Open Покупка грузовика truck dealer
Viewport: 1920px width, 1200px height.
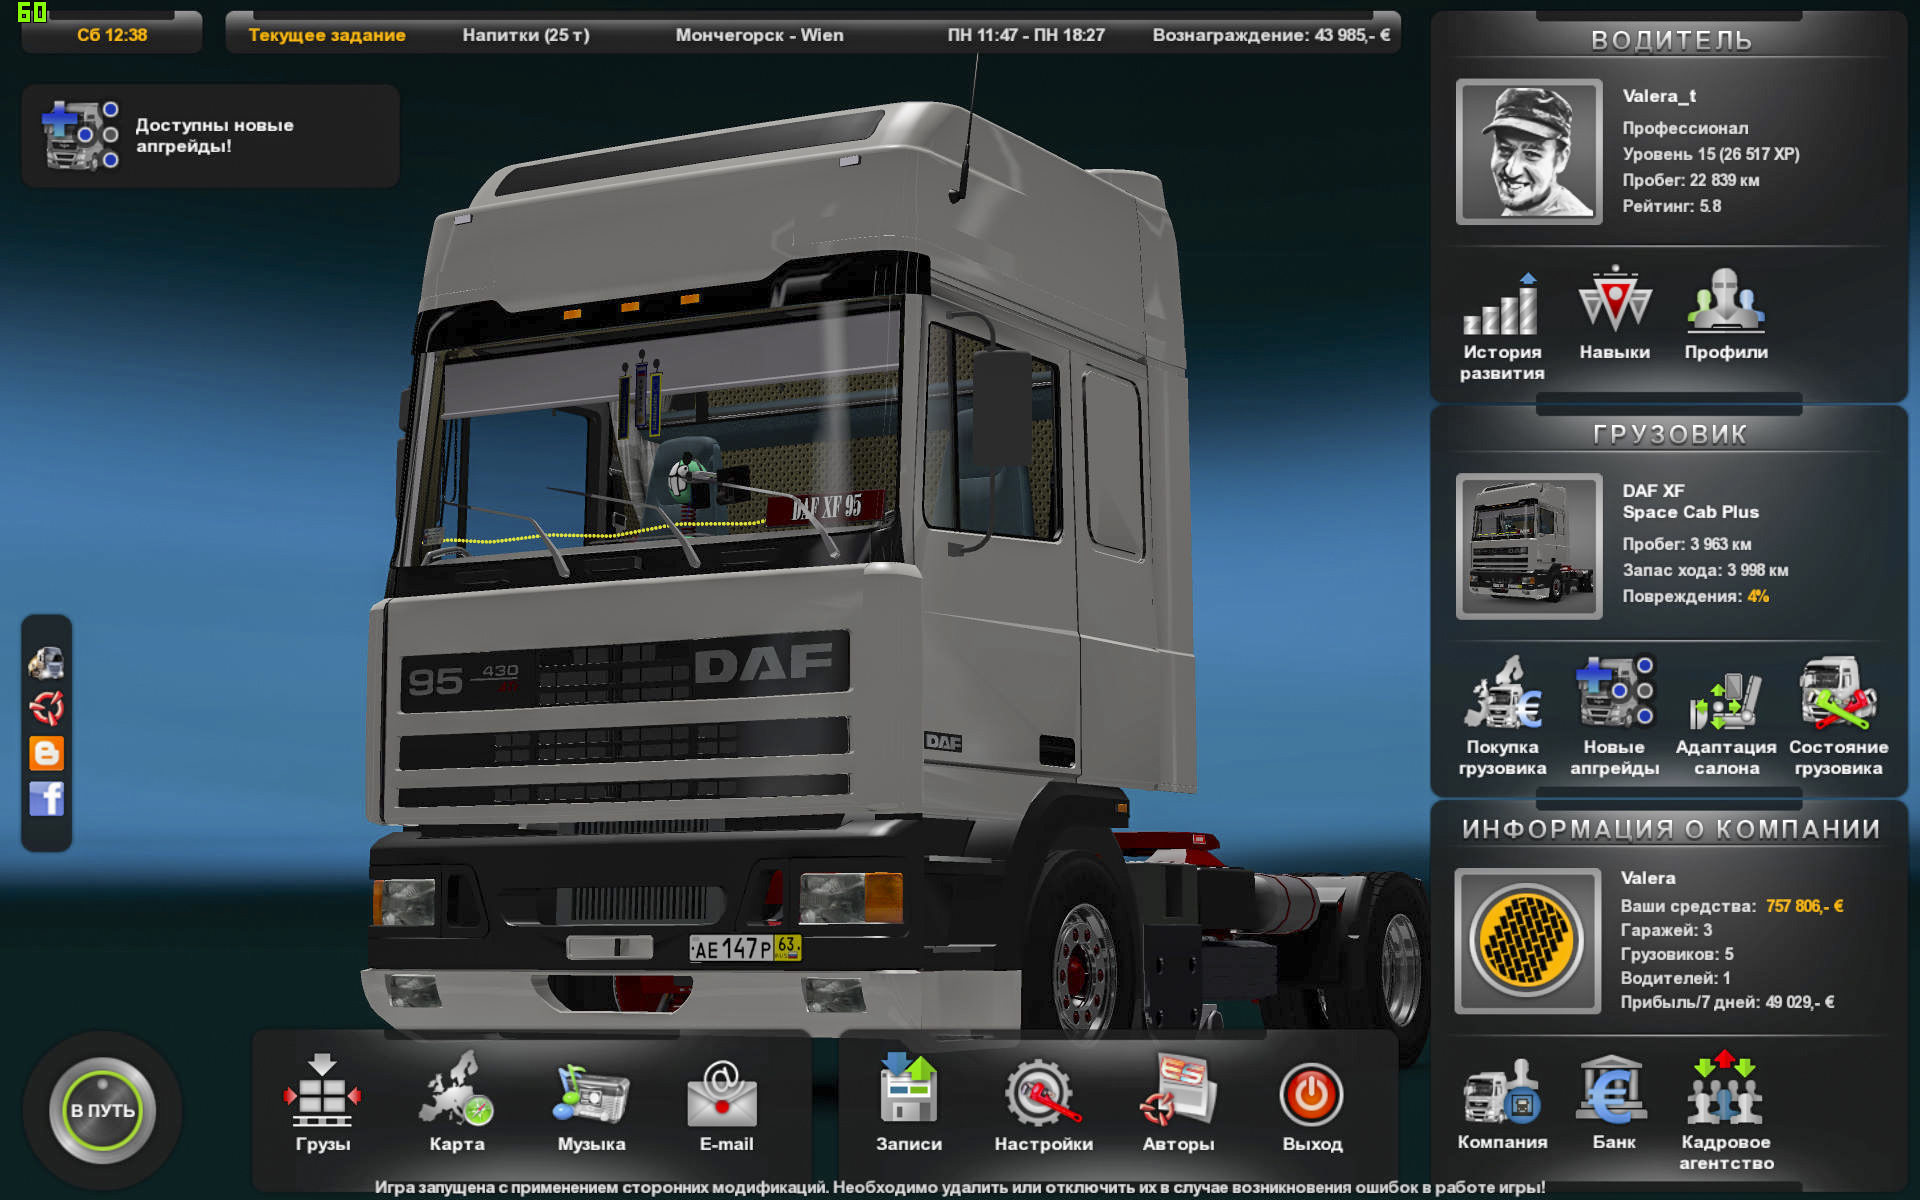pyautogui.click(x=1502, y=695)
